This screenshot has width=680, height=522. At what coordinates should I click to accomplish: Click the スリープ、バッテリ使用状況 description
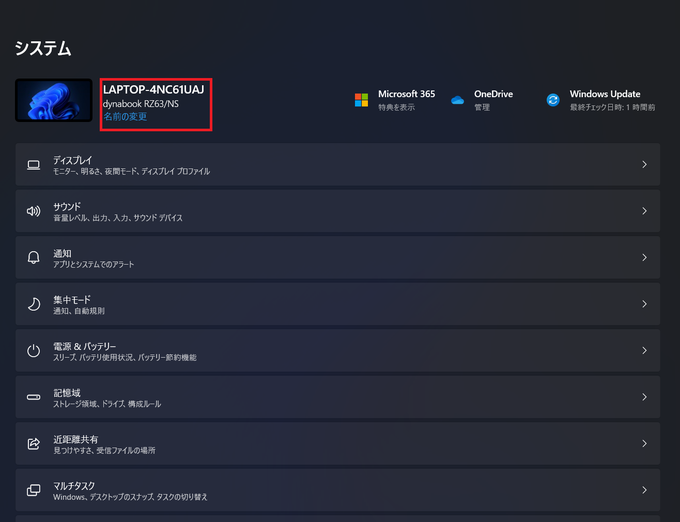coord(124,358)
